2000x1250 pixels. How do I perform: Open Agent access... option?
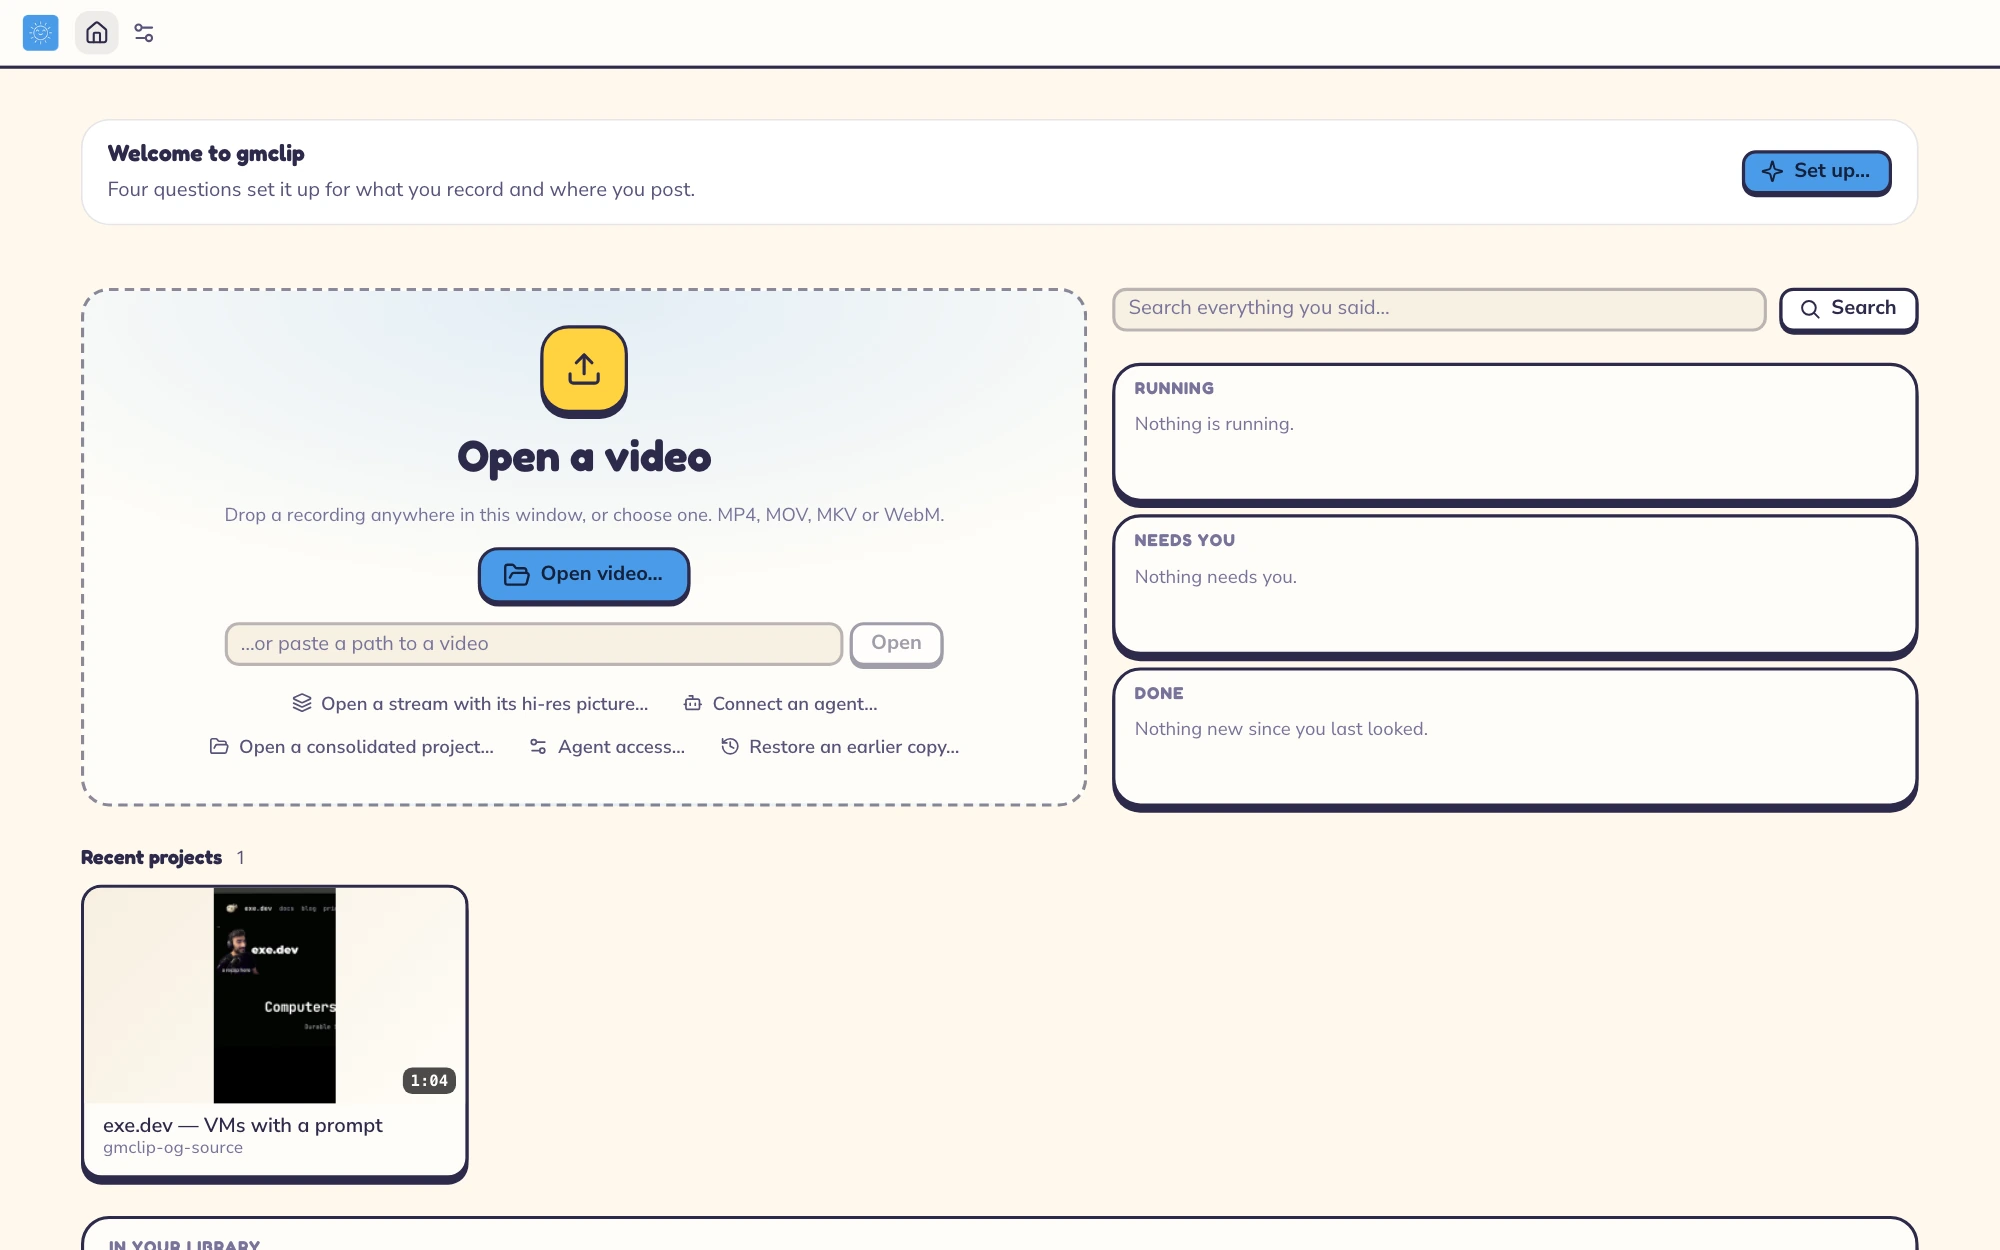pyautogui.click(x=607, y=747)
